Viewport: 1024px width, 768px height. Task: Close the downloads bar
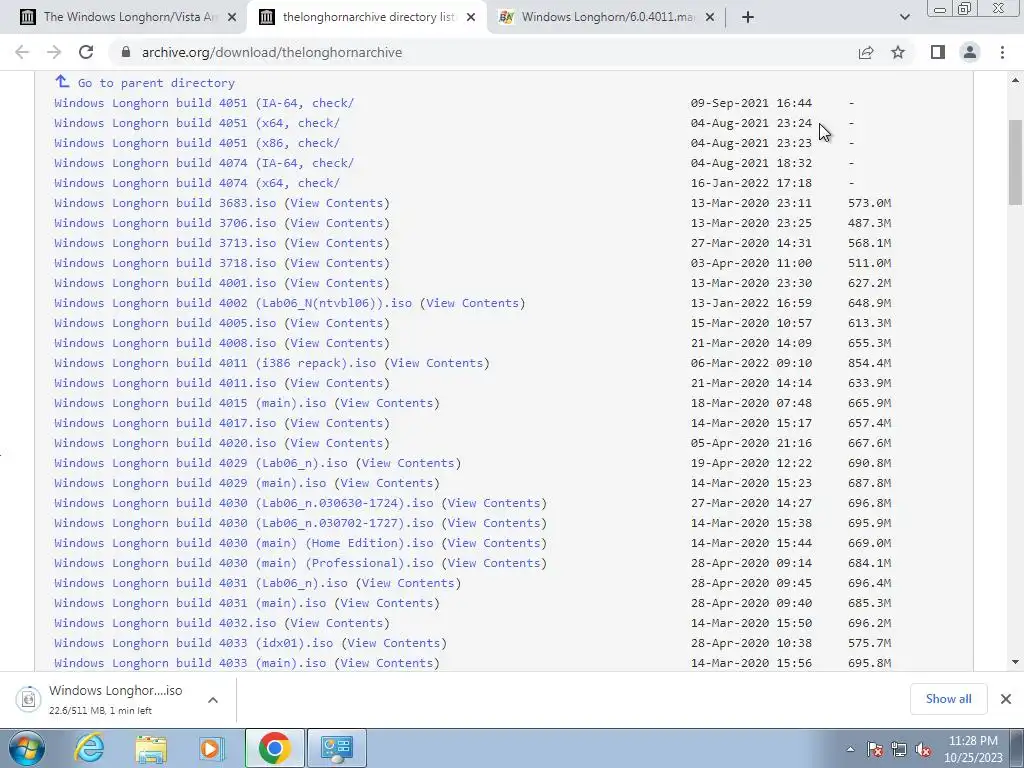click(1006, 699)
